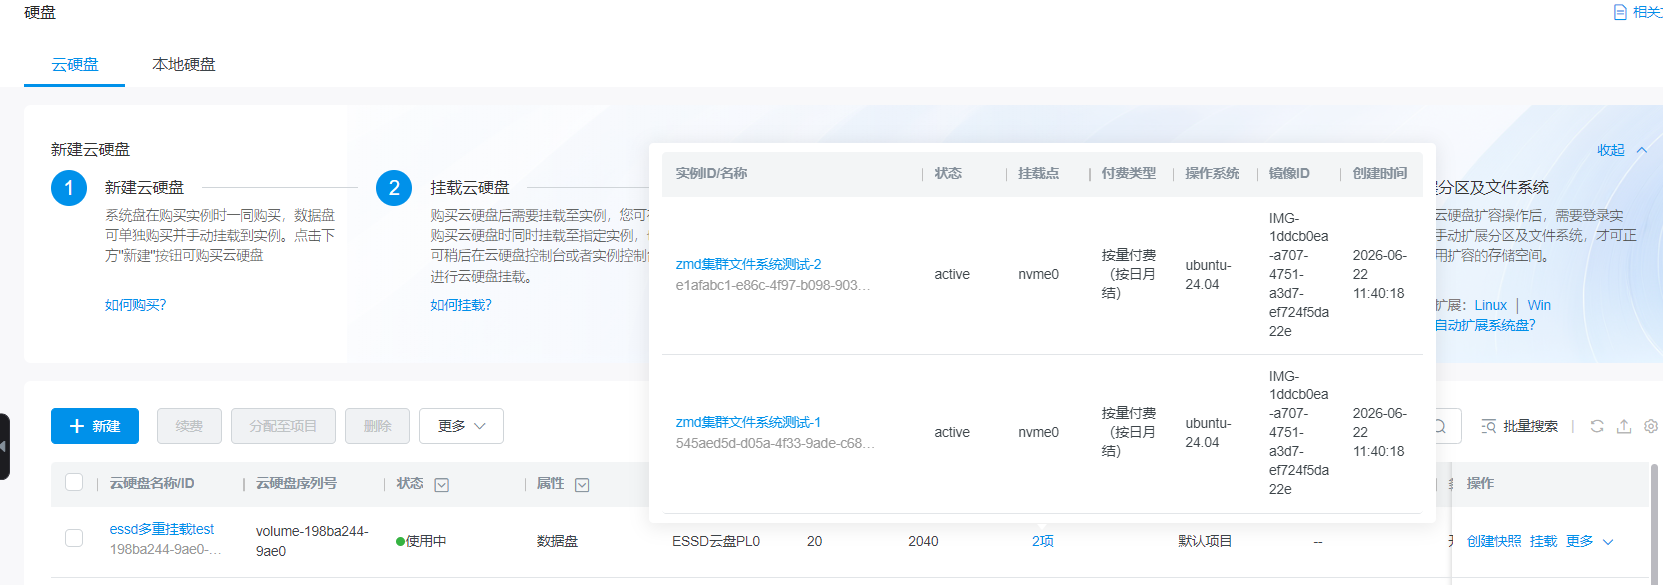The width and height of the screenshot is (1663, 585).
Task: Click the 付费类型 column header in popup
Action: (1128, 173)
